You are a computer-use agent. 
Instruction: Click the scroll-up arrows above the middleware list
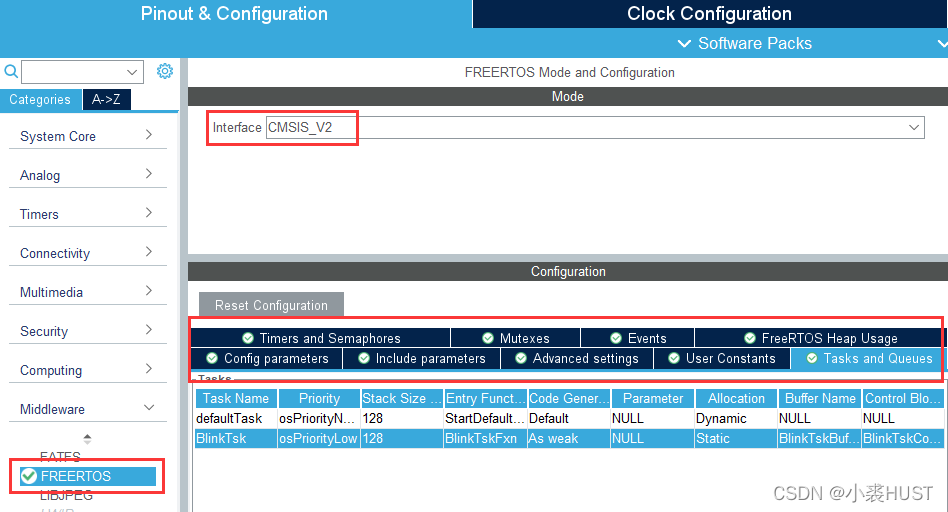[87, 439]
